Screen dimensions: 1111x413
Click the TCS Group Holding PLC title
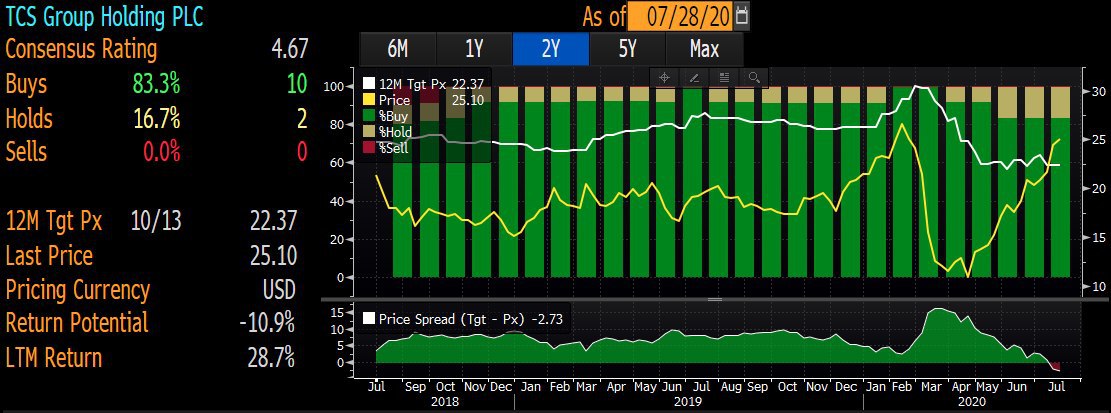(104, 17)
